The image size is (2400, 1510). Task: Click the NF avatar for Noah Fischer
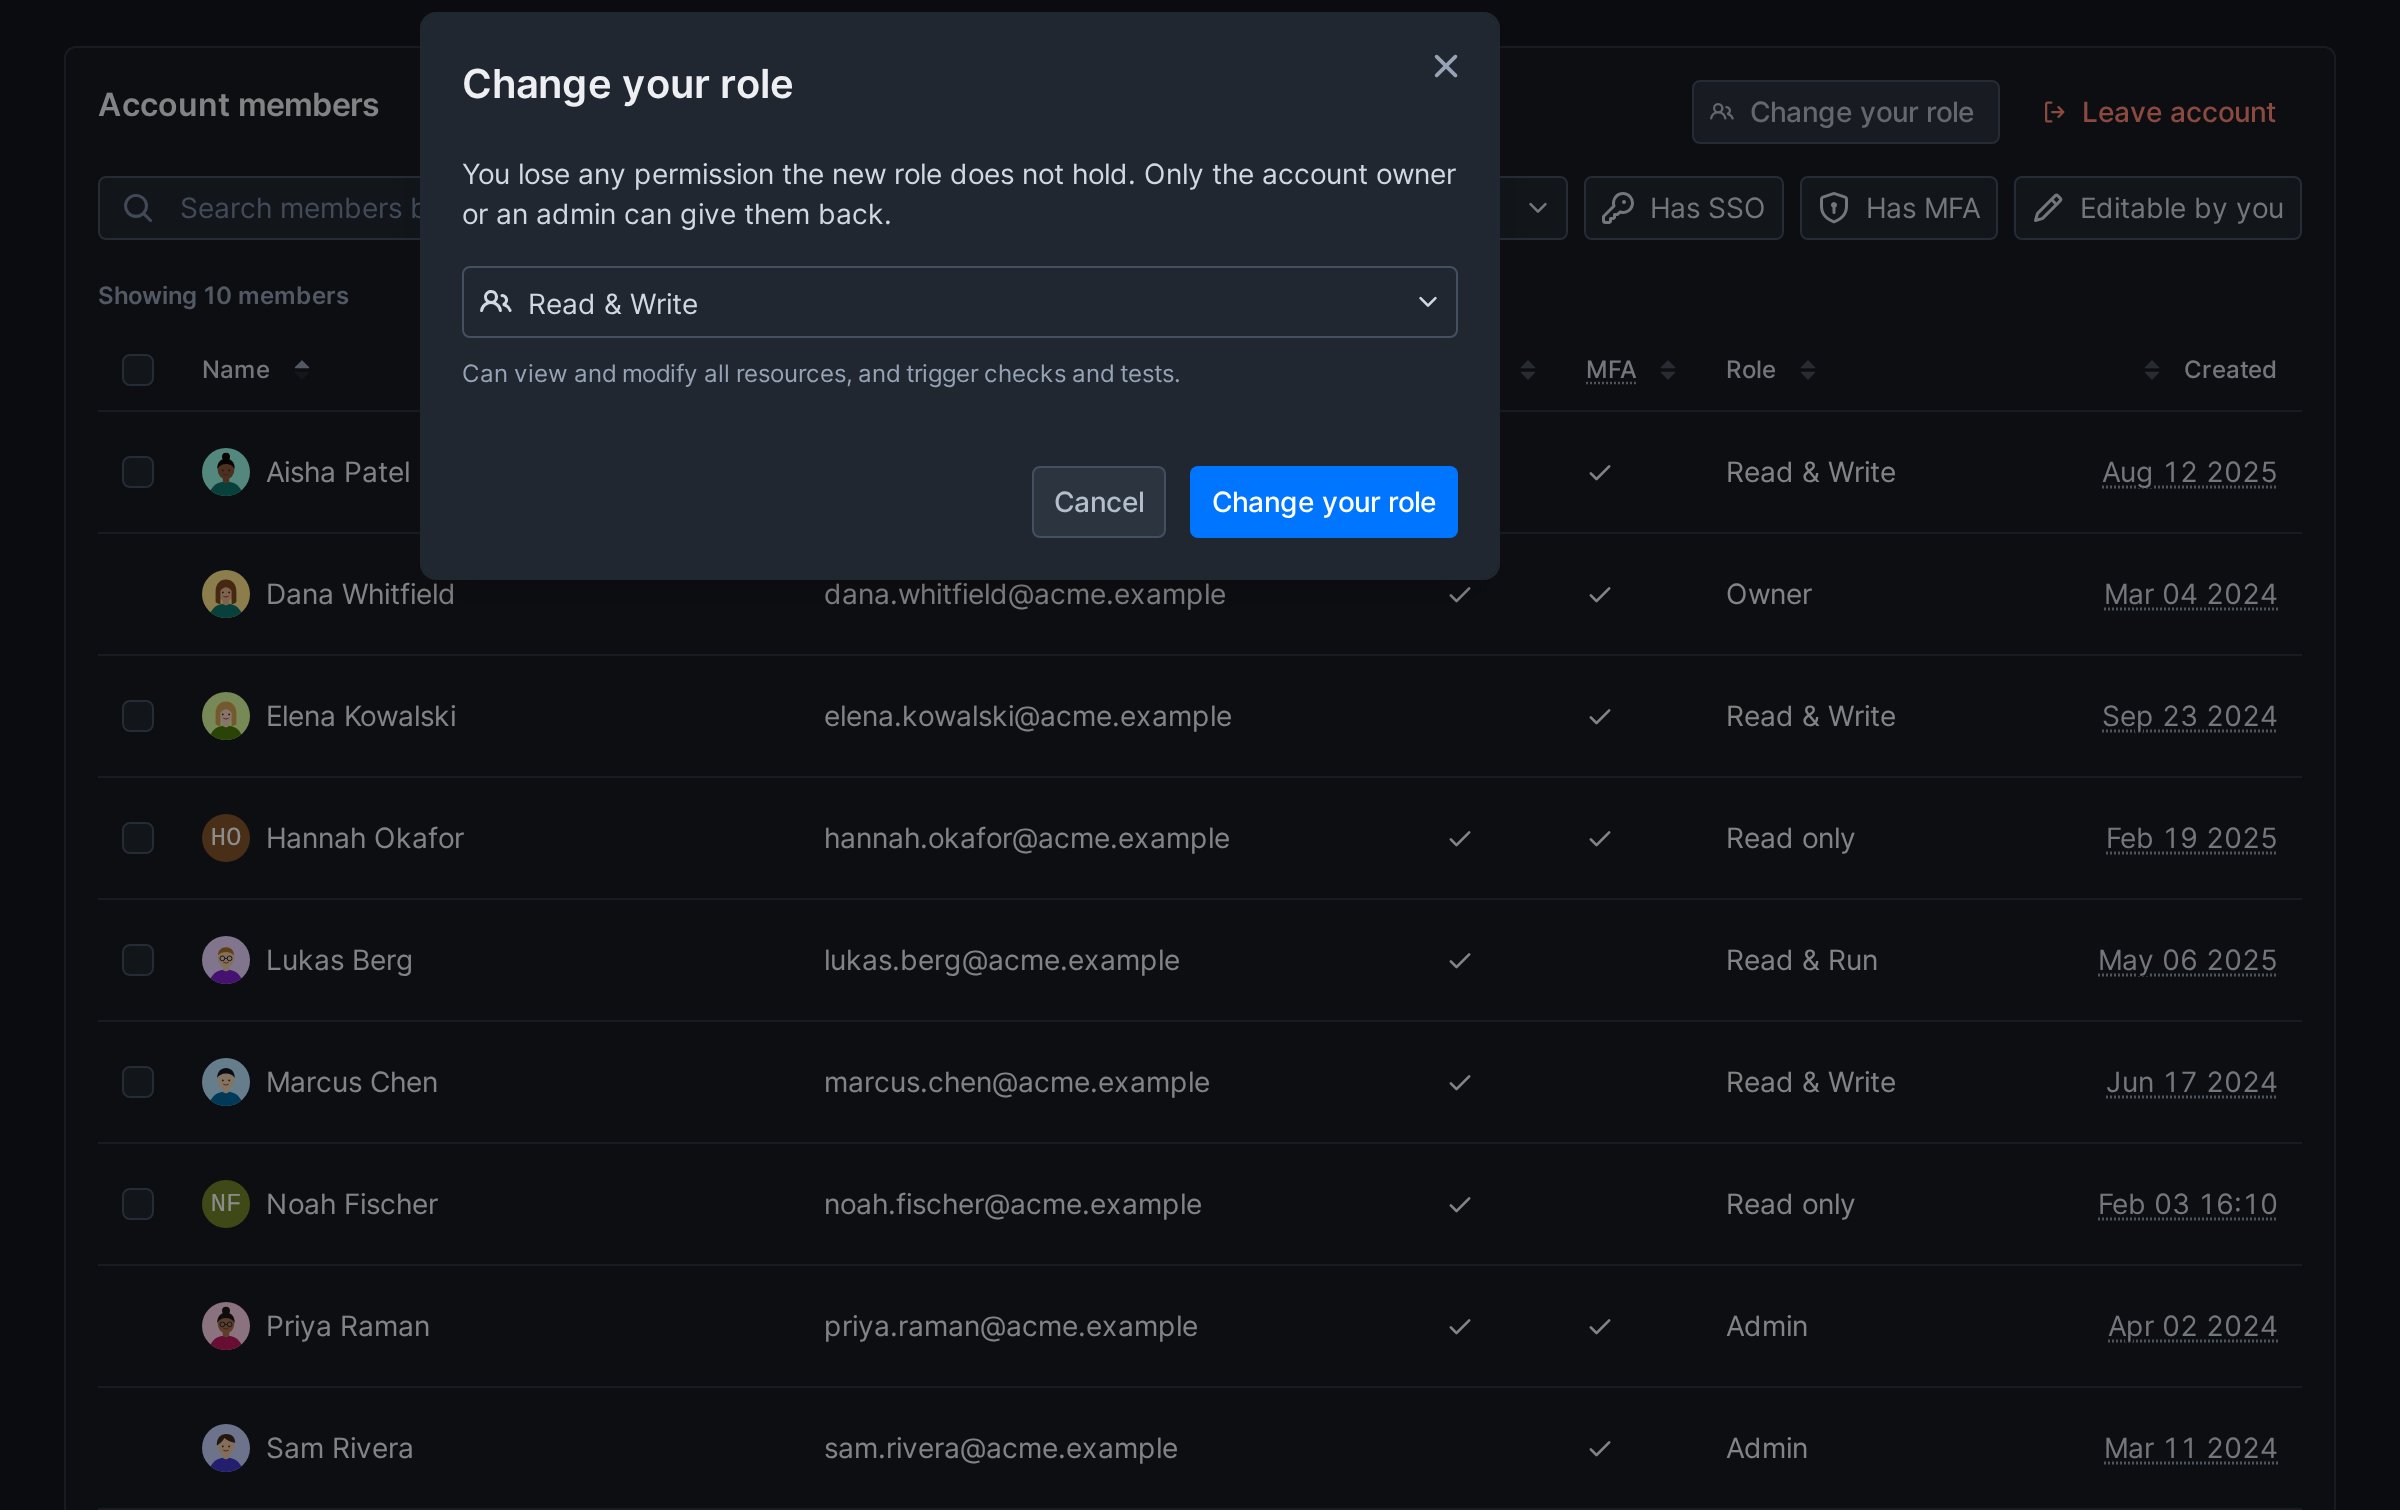point(226,1204)
